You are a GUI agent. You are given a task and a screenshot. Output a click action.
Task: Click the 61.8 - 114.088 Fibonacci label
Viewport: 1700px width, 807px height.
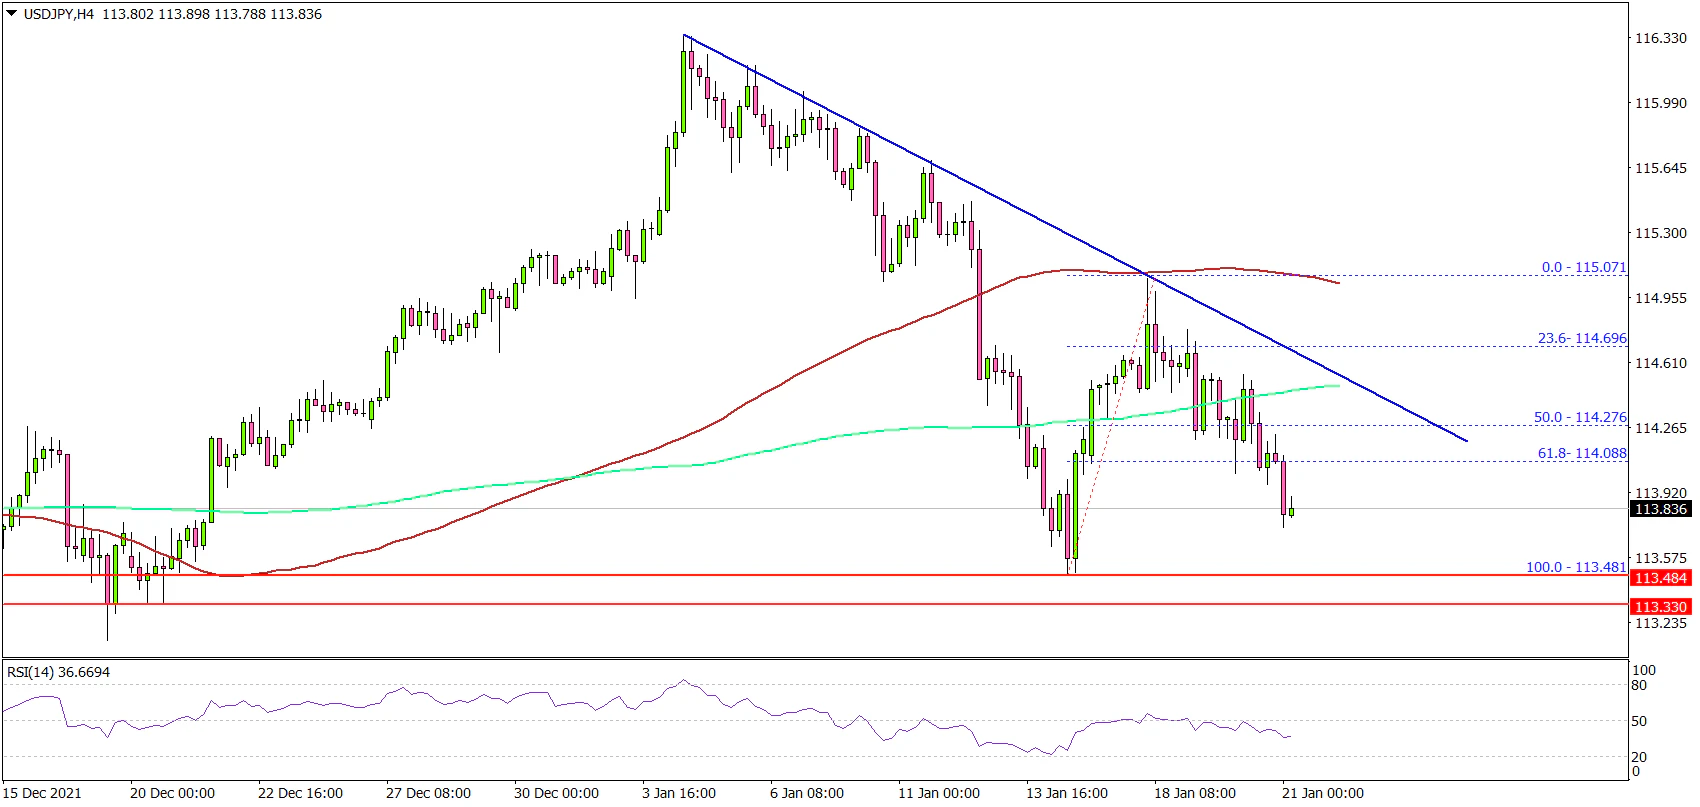tap(1582, 453)
